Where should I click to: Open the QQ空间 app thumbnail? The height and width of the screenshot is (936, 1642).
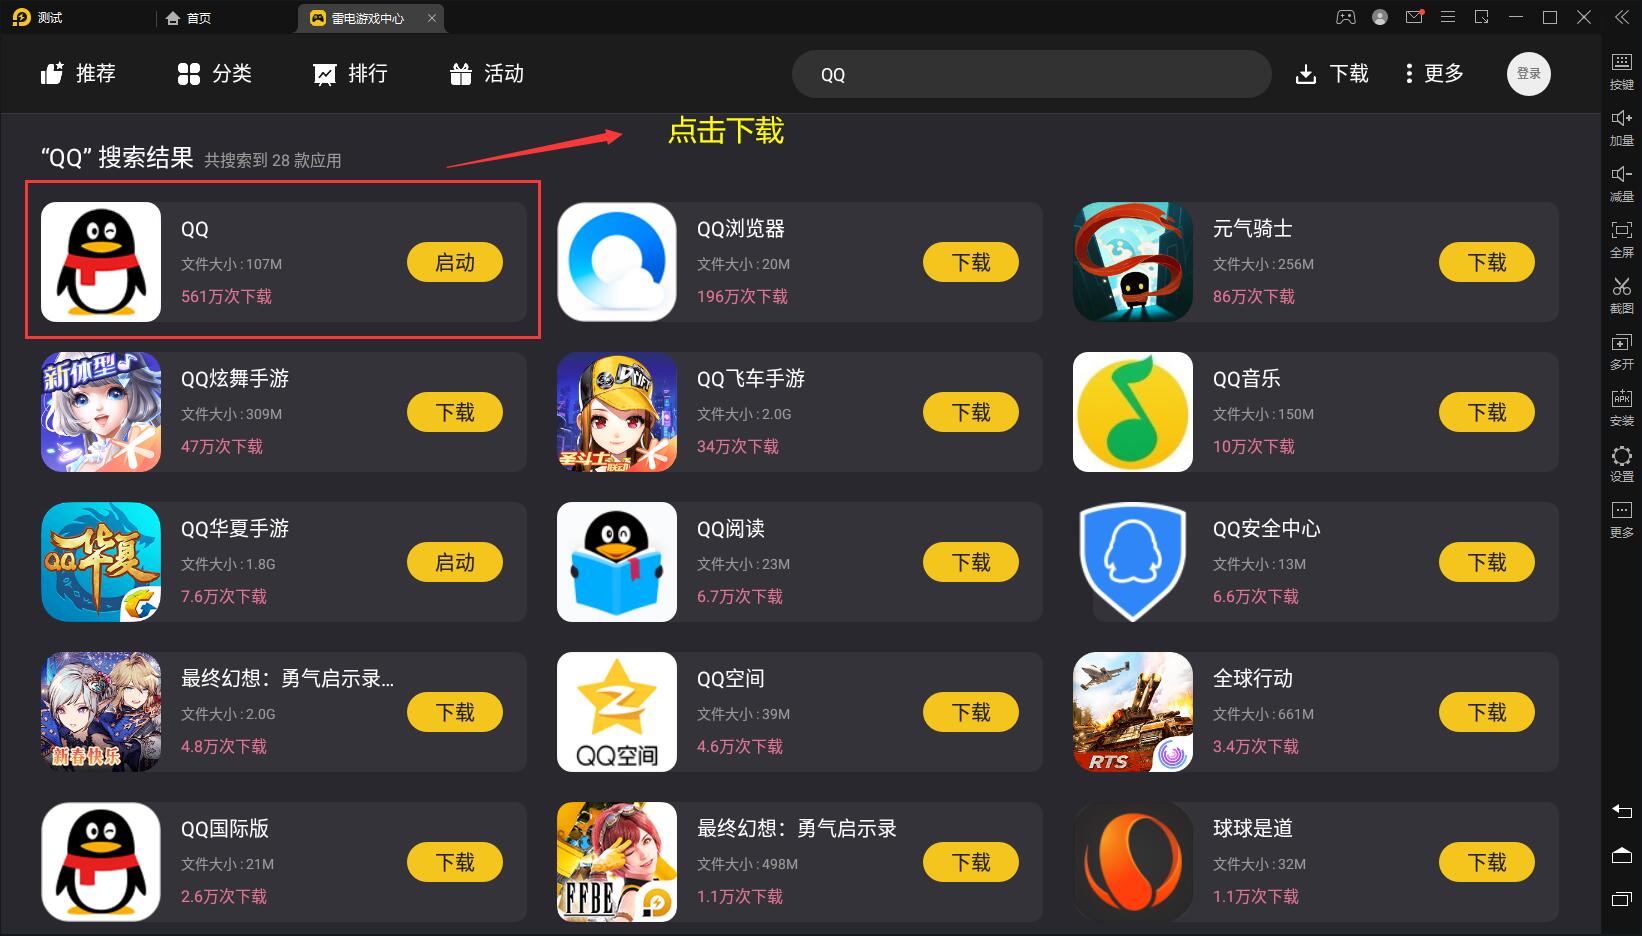(x=617, y=712)
